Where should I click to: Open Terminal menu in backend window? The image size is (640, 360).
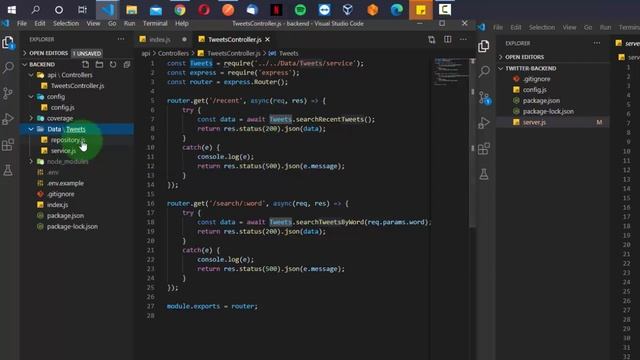coord(155,24)
